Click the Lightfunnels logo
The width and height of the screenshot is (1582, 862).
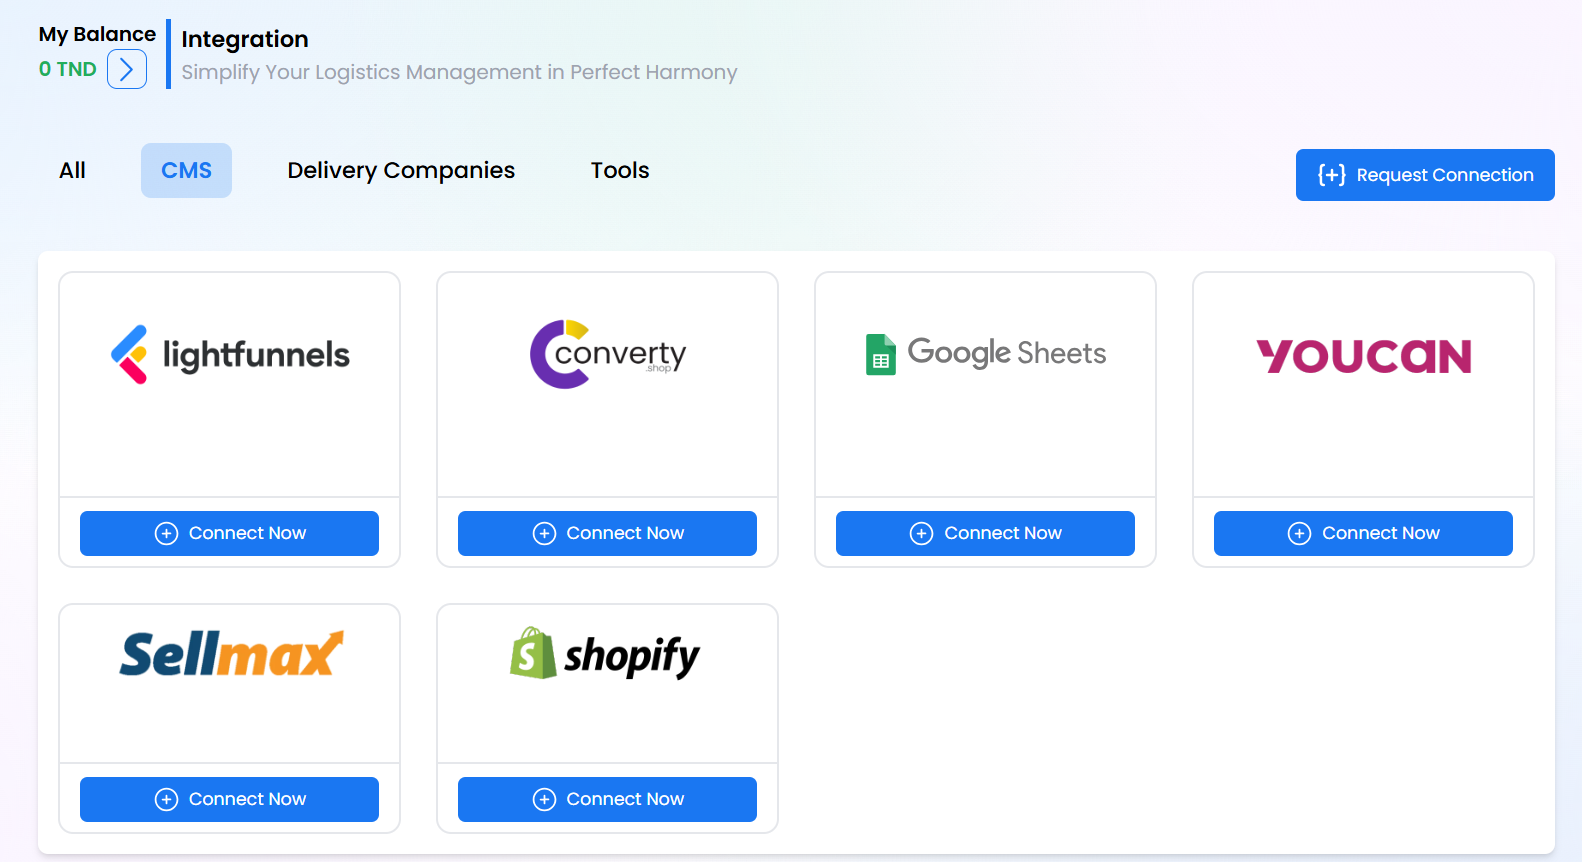[230, 355]
